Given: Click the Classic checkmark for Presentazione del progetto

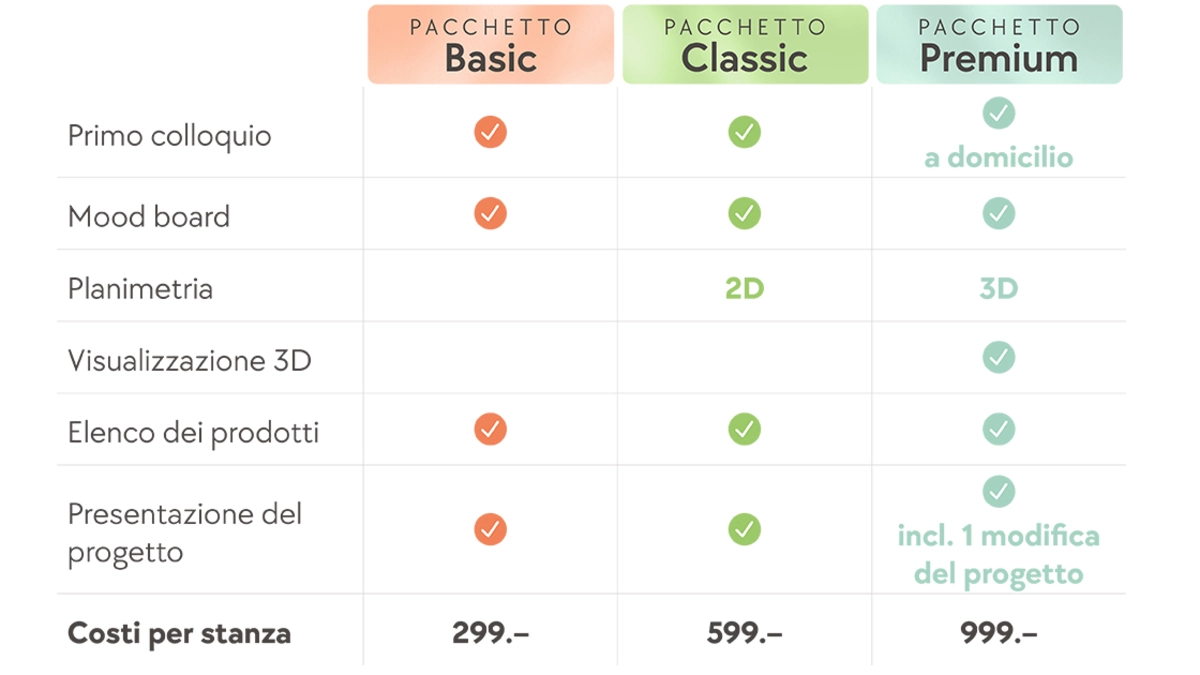Looking at the screenshot, I should pos(744,529).
